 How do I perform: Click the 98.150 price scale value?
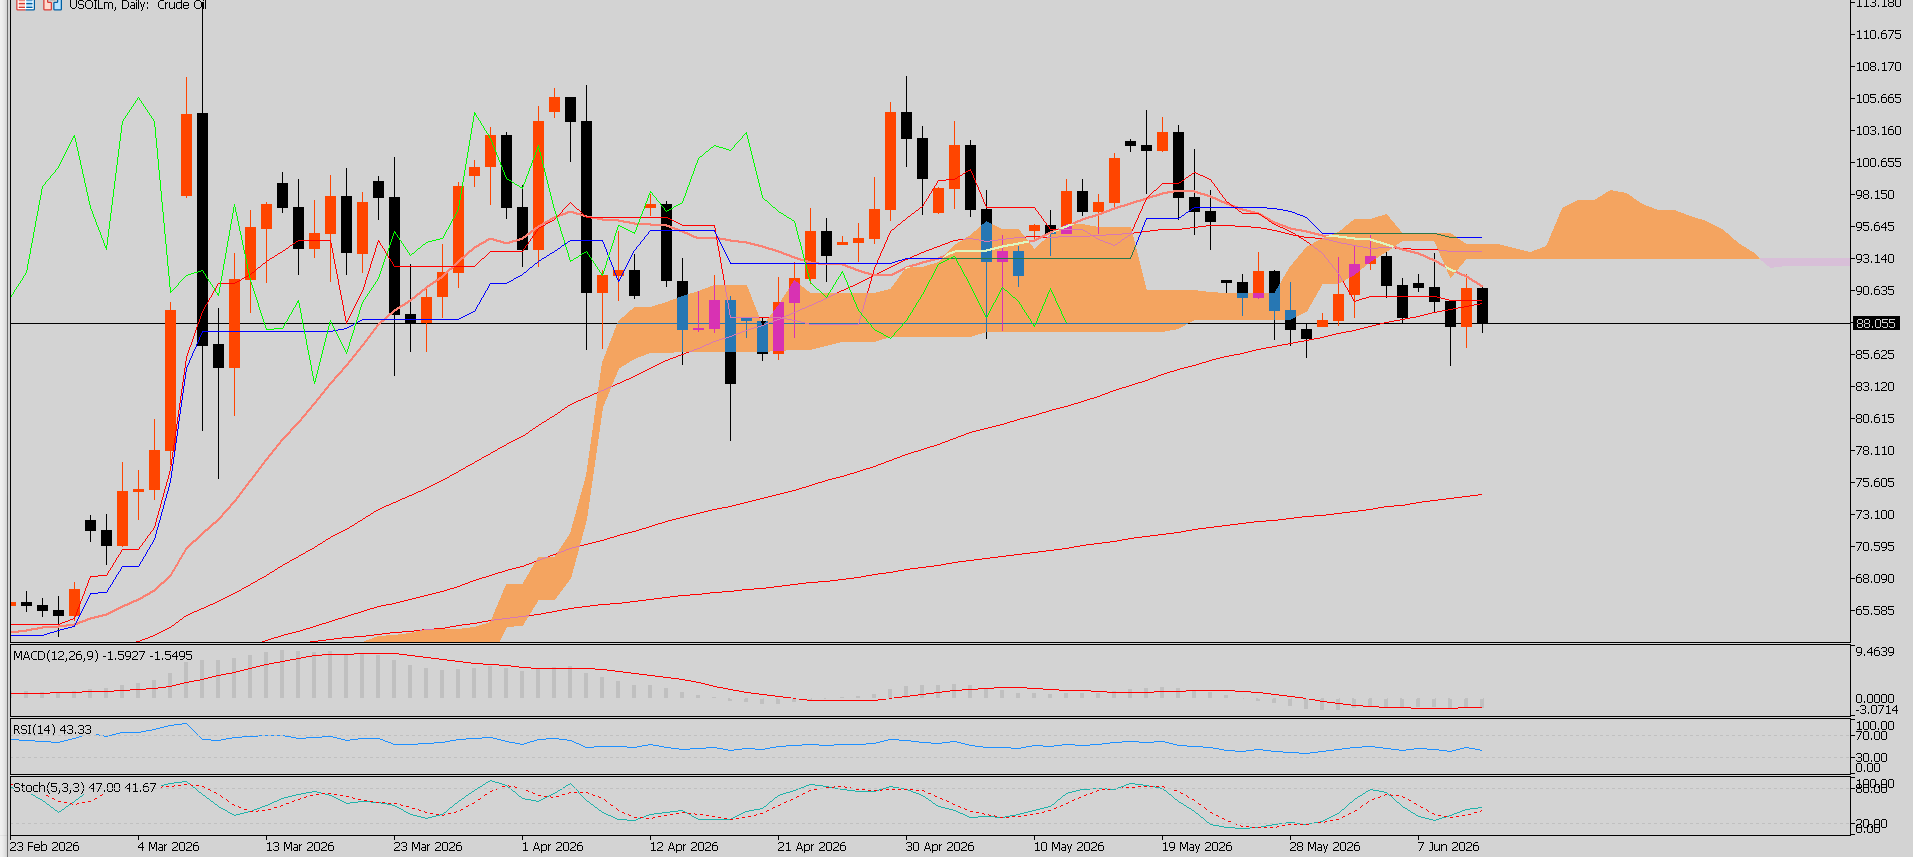pos(1875,195)
